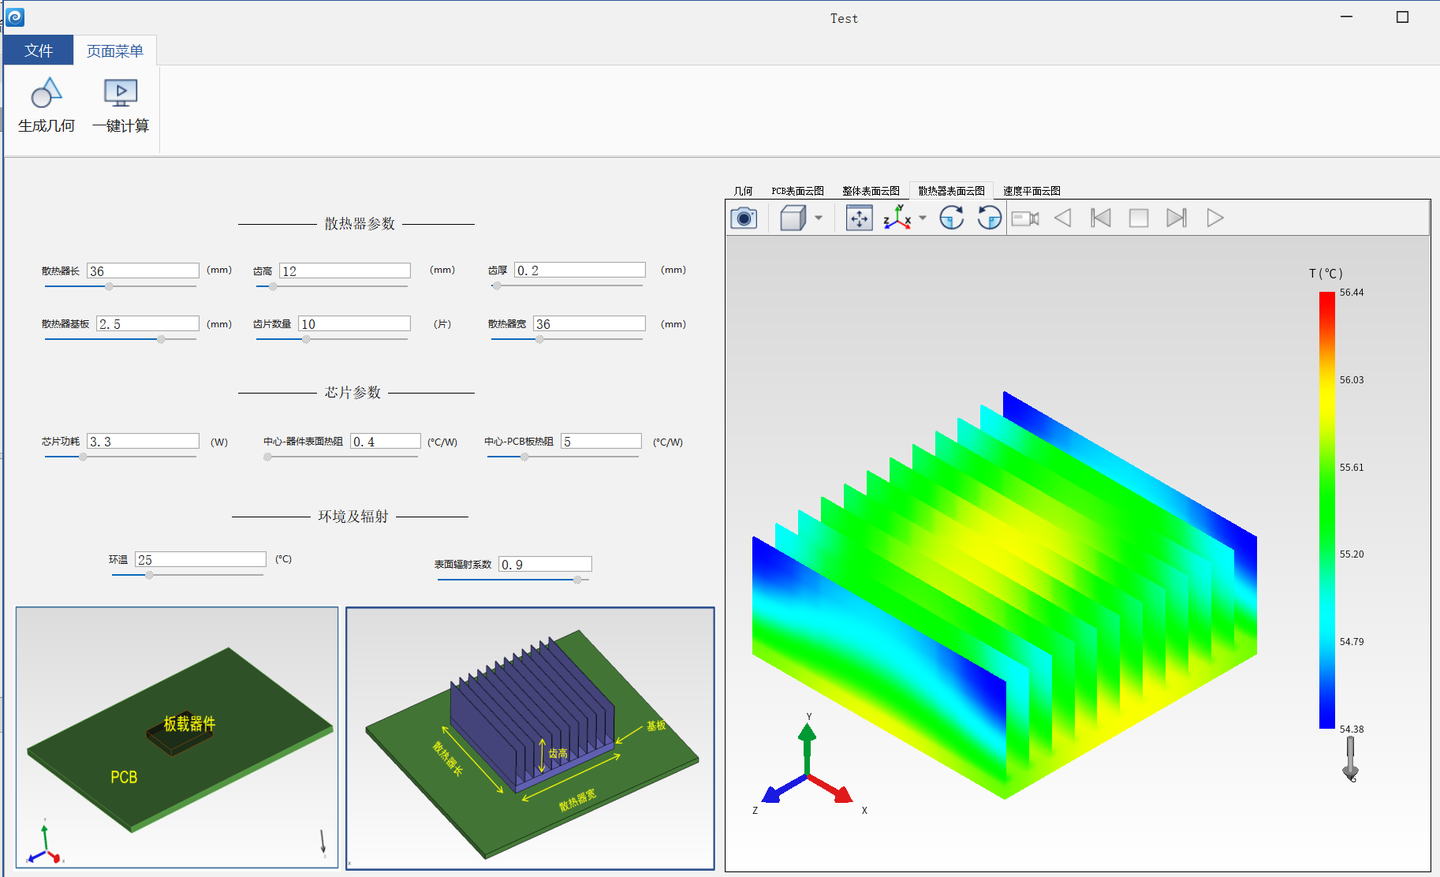The height and width of the screenshot is (877, 1440).
Task: Rotate view clockwise in viewer toolbar
Action: click(x=951, y=218)
